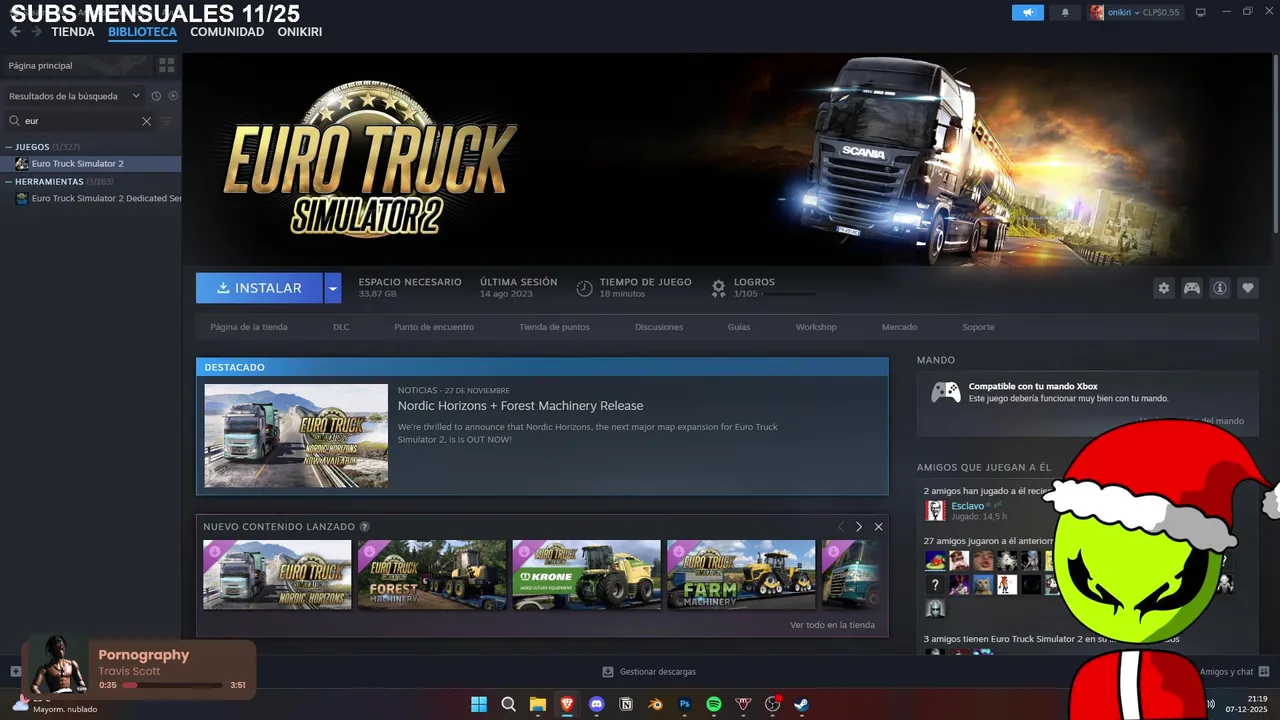Open controller layout icon
Viewport: 1280px width, 720px height.
(x=1192, y=288)
